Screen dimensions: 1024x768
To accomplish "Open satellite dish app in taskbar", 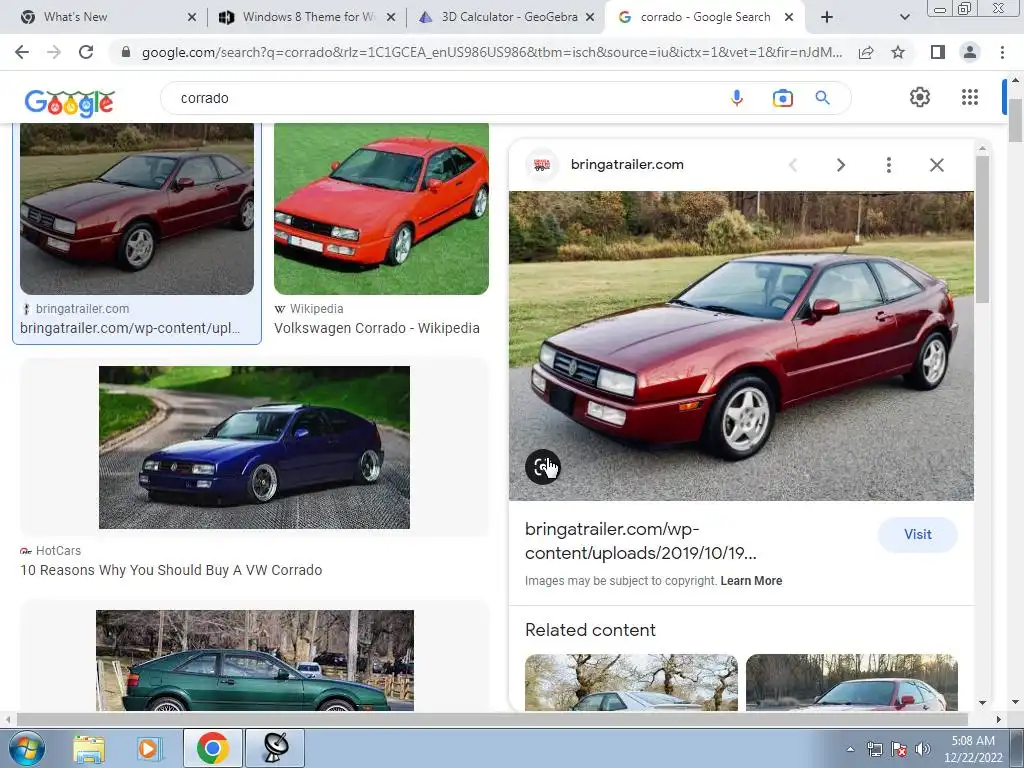I will coord(275,748).
